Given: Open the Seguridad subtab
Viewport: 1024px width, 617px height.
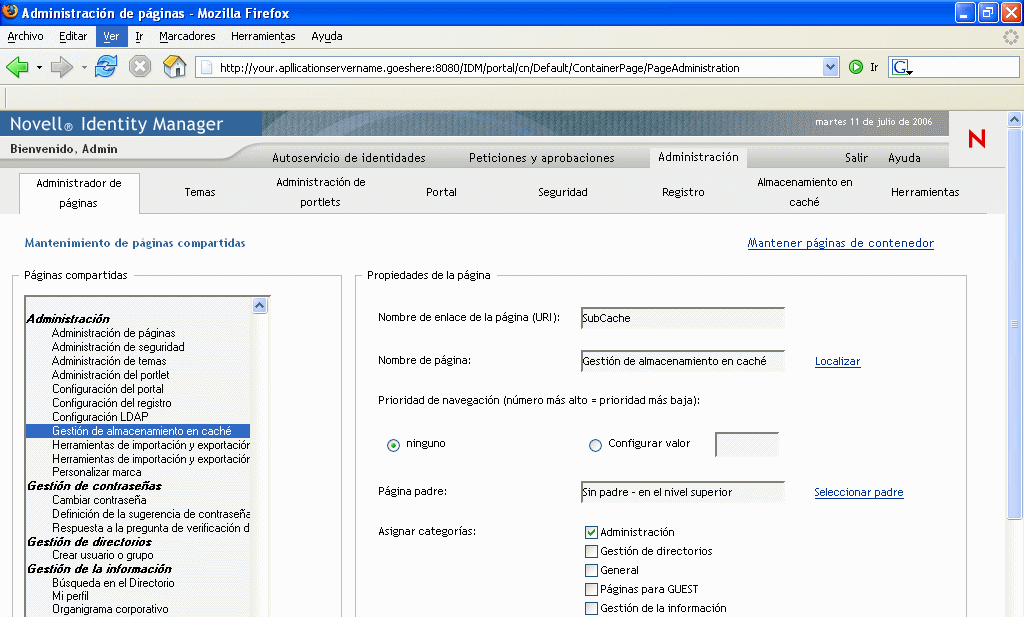Looking at the screenshot, I should click(563, 193).
